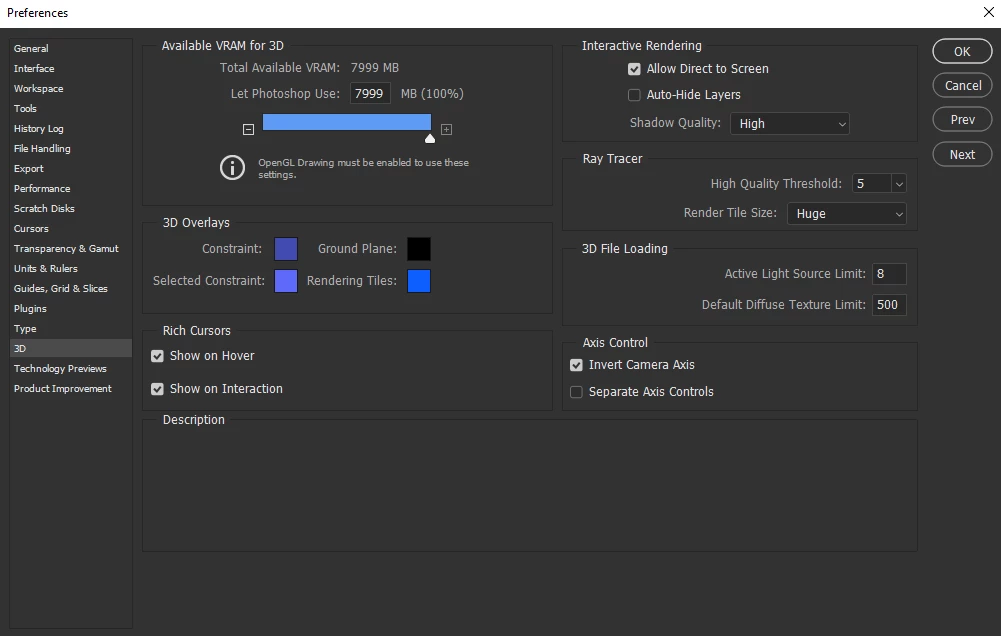This screenshot has width=1001, height=636.
Task: Click the Rendering Tiles color swatch
Action: [x=419, y=281]
